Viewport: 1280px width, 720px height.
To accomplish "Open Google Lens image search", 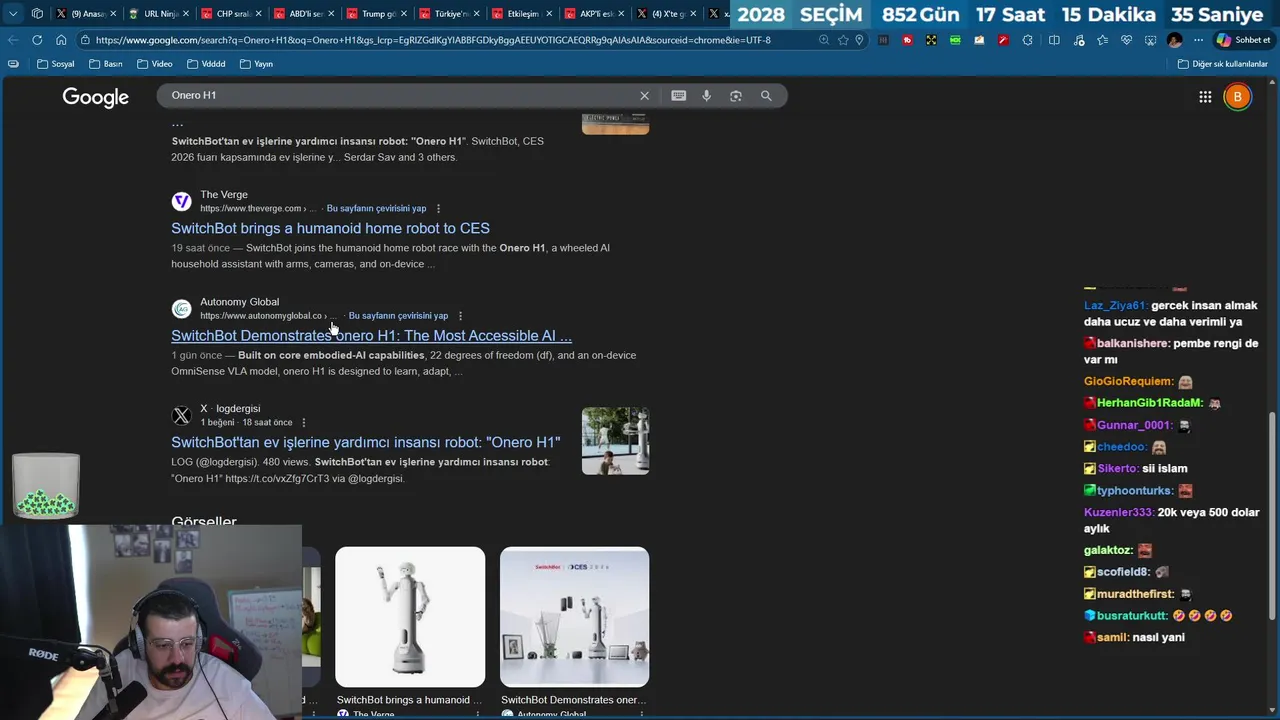I will (736, 96).
